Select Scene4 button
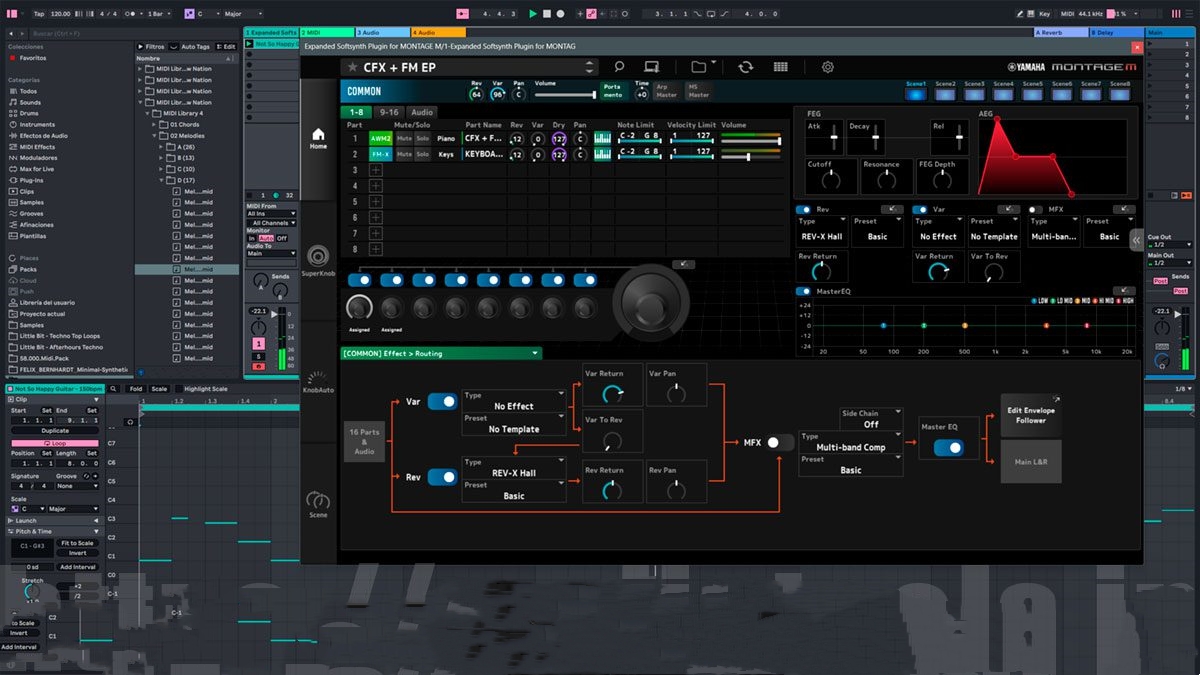The image size is (1200, 675). [1003, 93]
